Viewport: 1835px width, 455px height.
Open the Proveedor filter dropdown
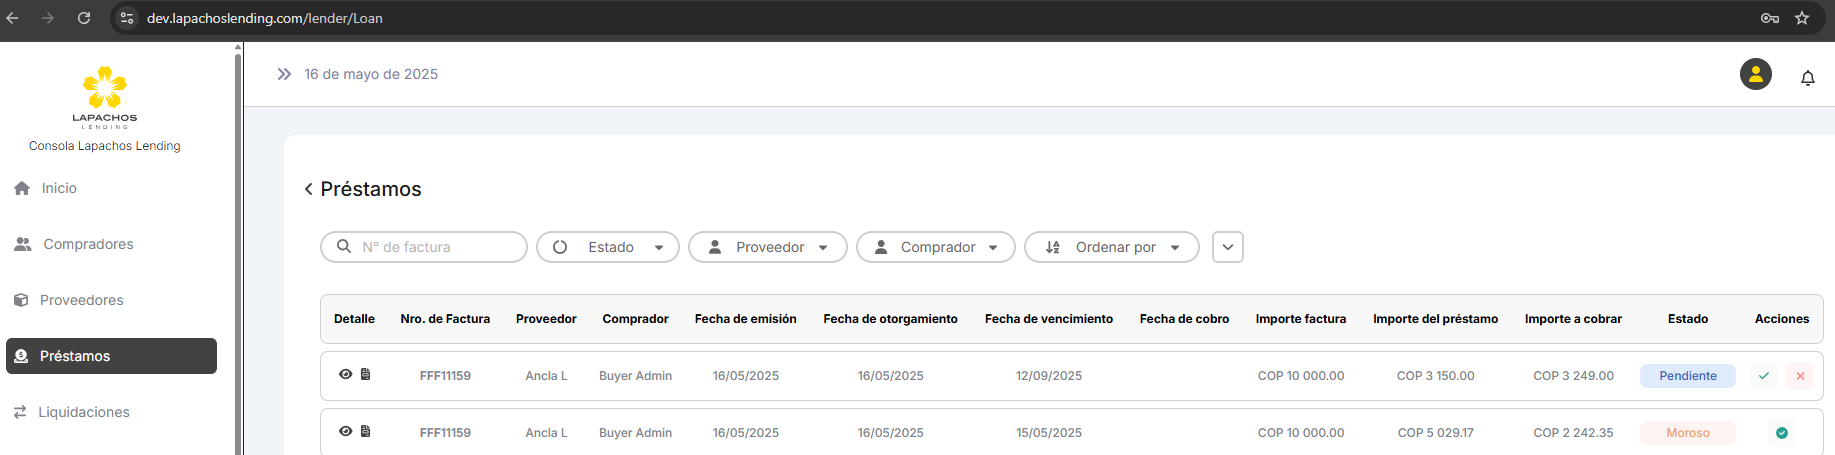[768, 247]
